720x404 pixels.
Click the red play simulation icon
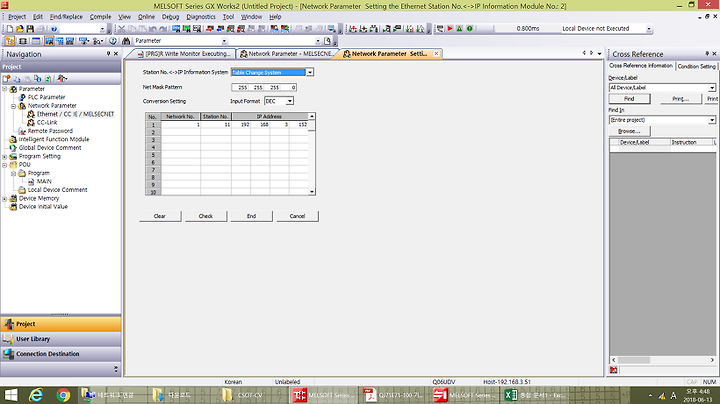[450, 28]
